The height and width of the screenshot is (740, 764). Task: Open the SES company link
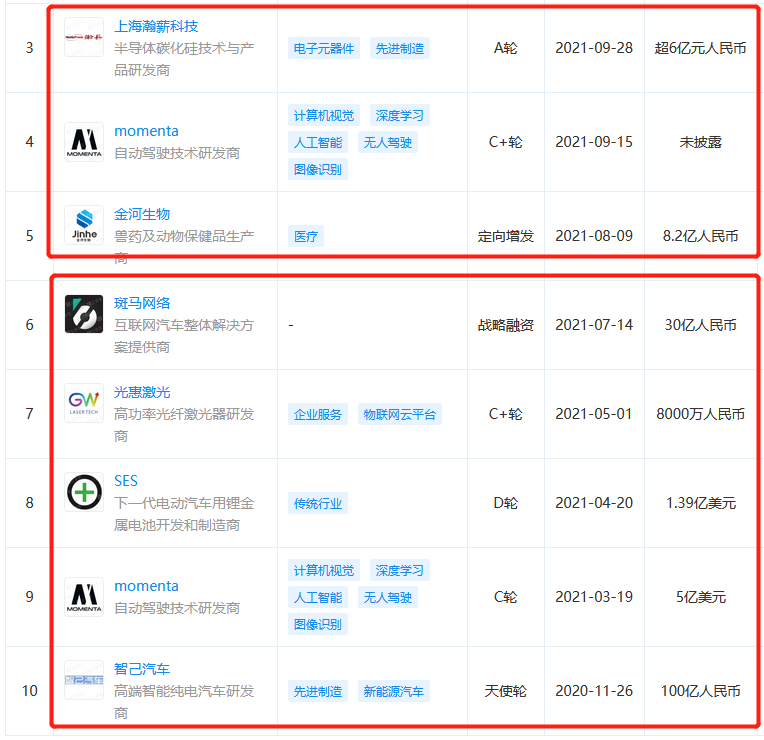tap(126, 481)
